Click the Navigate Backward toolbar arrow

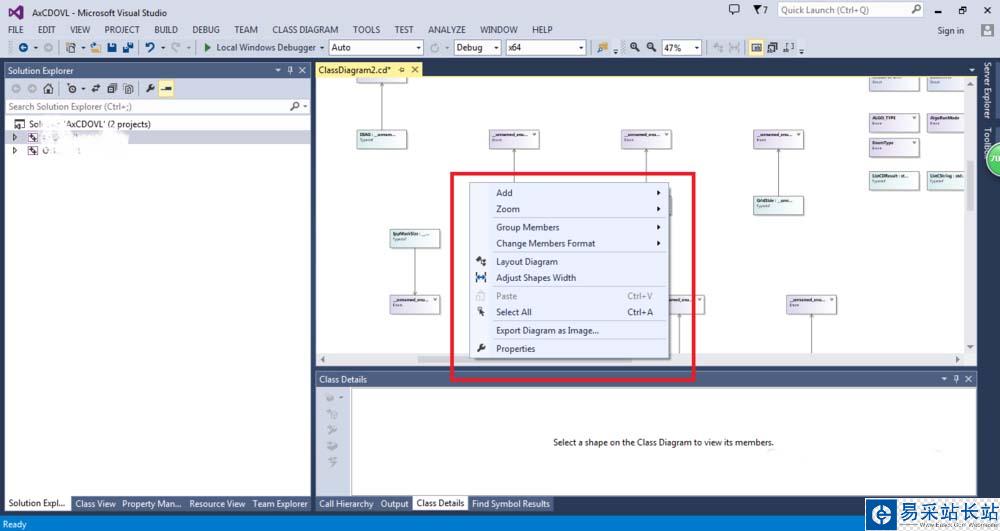coord(24,48)
